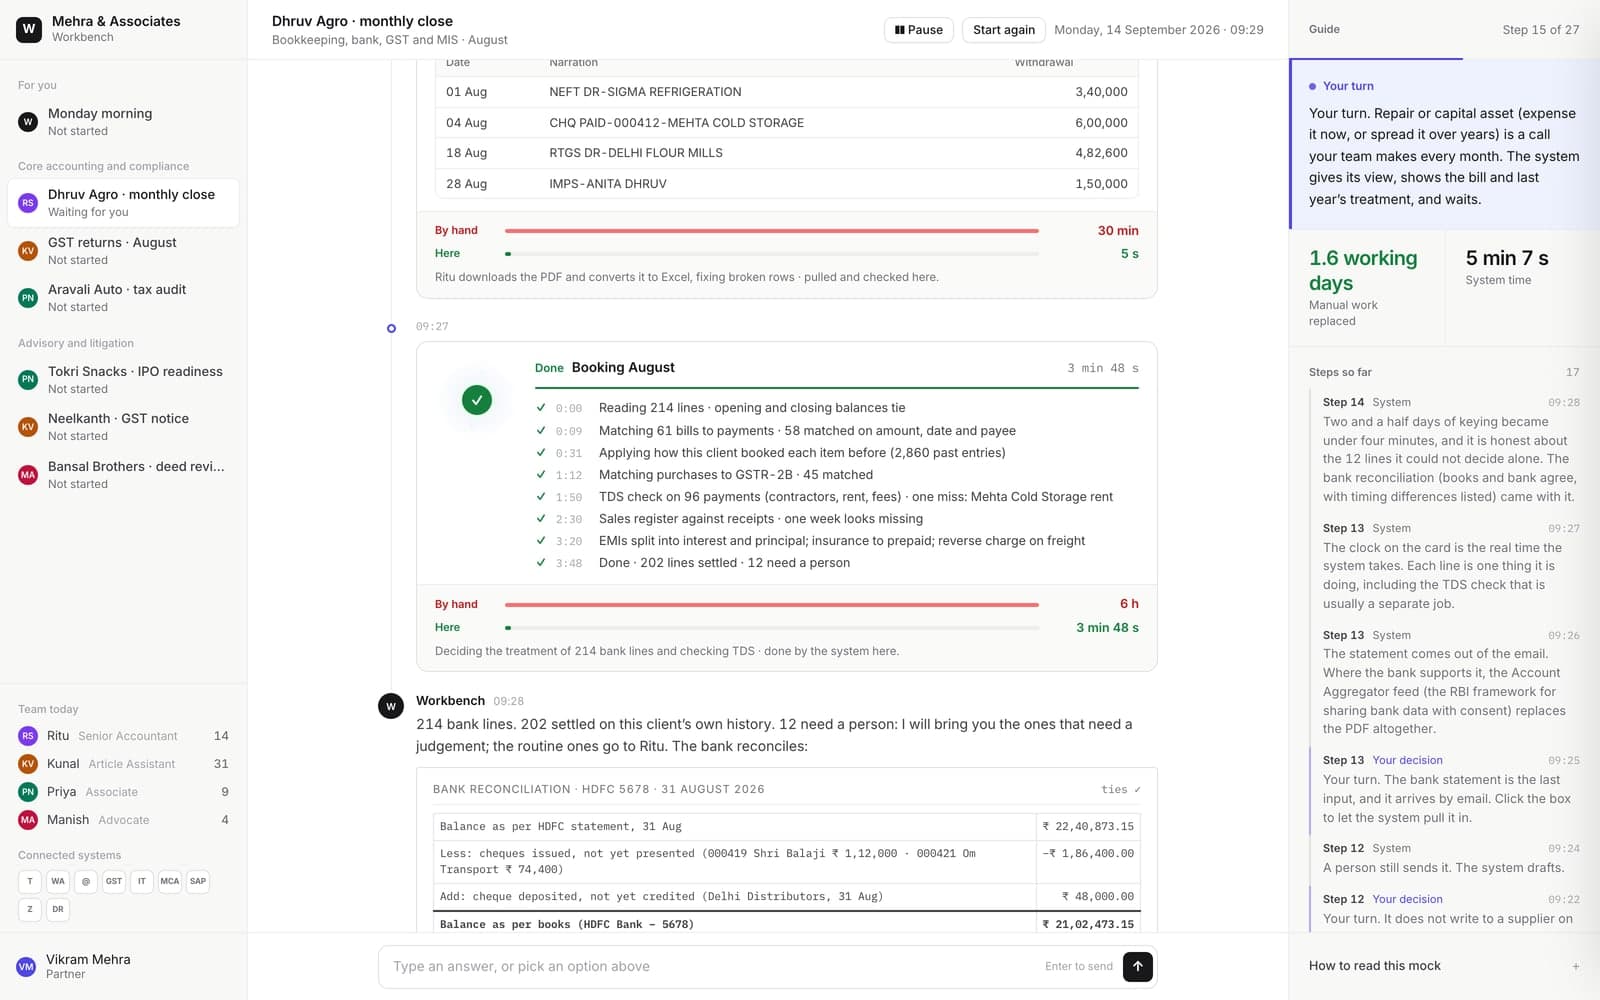Select Dhruv Agro · monthly close task

tap(123, 203)
